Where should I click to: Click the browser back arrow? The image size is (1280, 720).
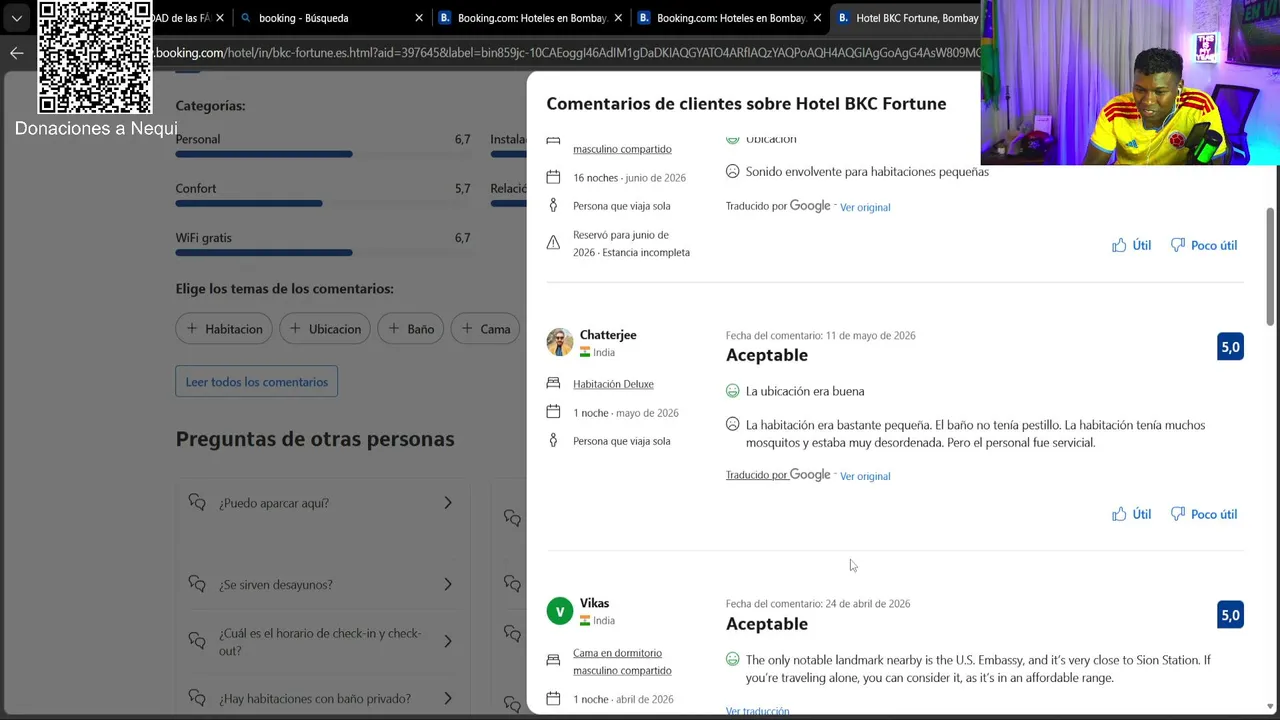coord(17,53)
